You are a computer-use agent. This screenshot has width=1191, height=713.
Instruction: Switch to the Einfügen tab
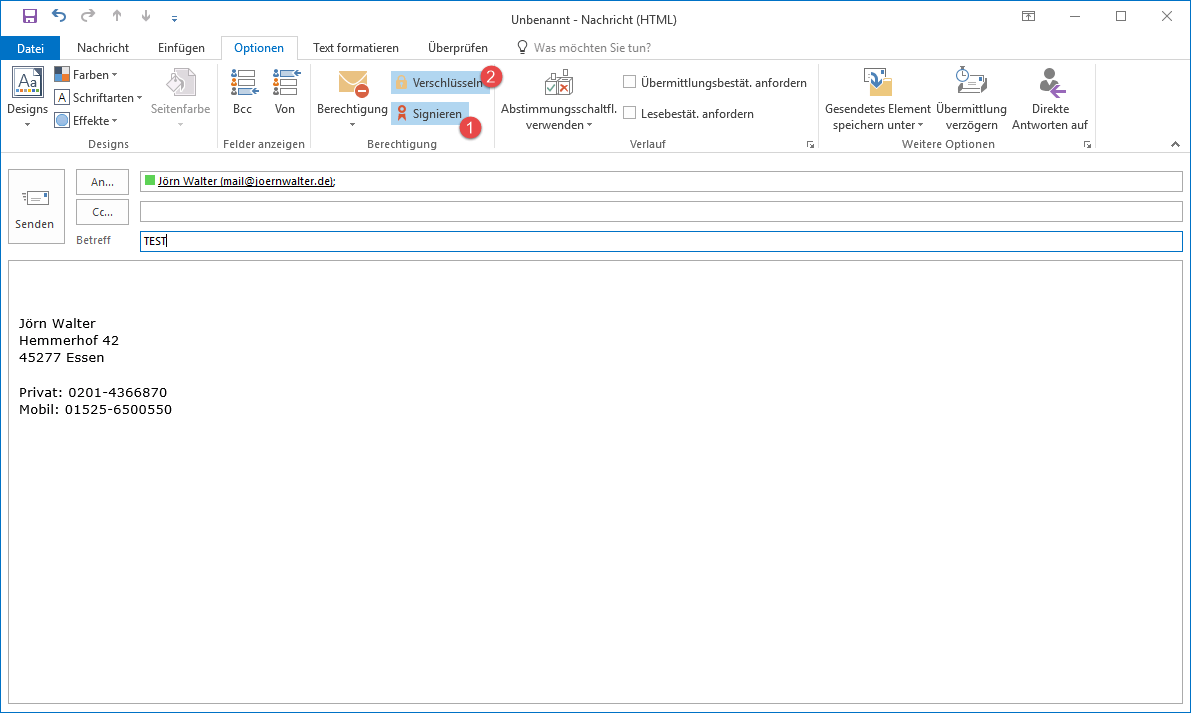[x=181, y=48]
